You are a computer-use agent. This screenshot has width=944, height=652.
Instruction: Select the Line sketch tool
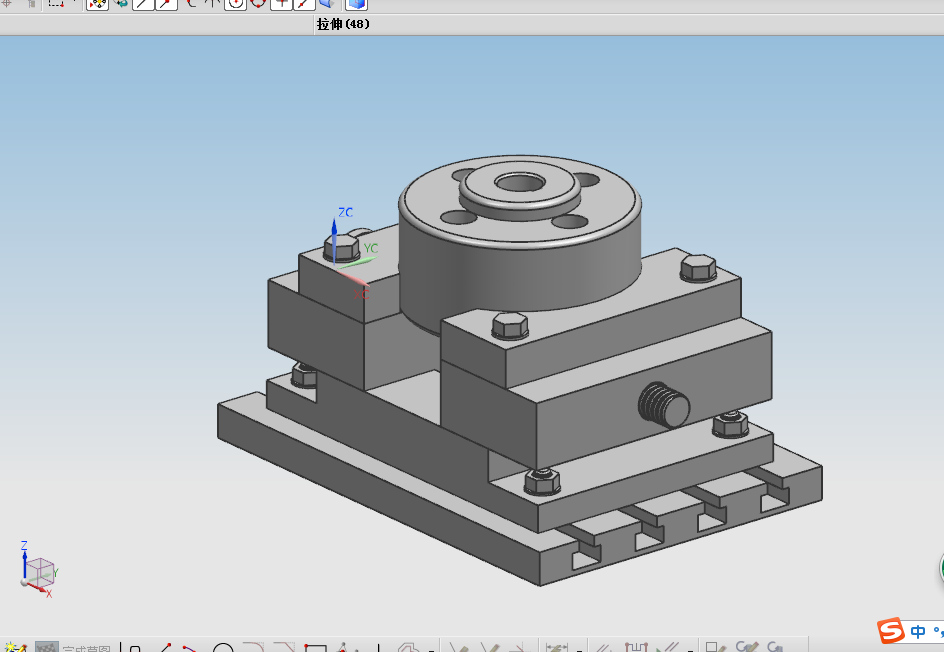click(166, 647)
